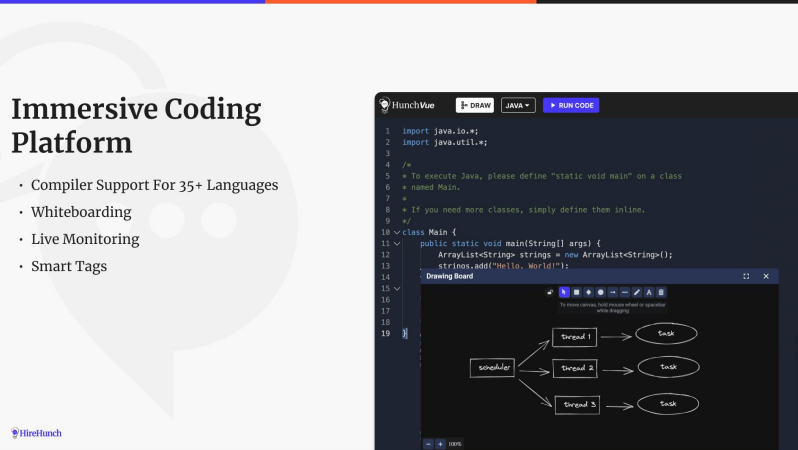Click the 'Smart Tags' bullet text

click(x=69, y=266)
